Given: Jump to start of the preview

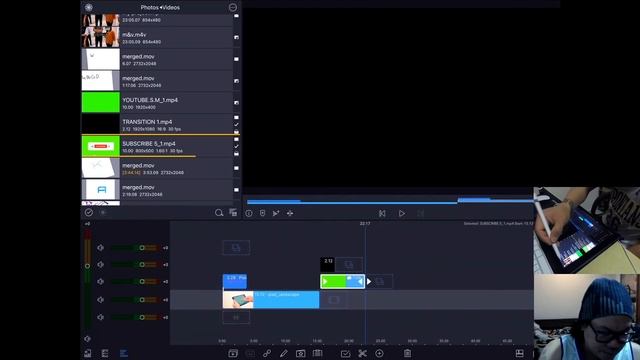Looking at the screenshot, I should coord(382,213).
